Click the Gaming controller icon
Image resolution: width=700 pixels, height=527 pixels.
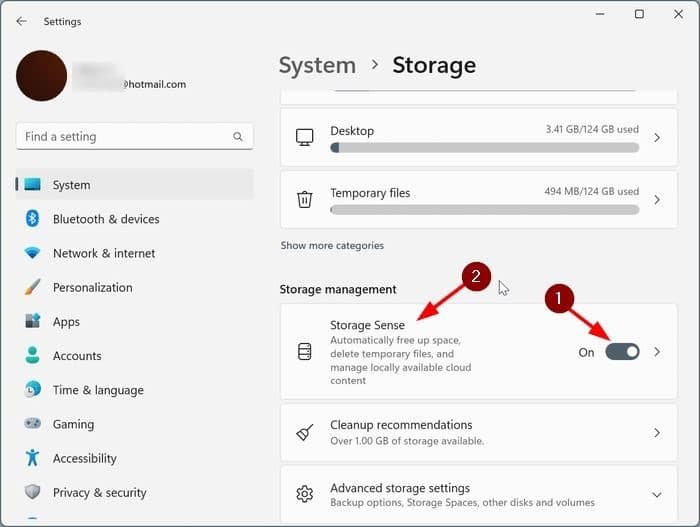(32, 423)
